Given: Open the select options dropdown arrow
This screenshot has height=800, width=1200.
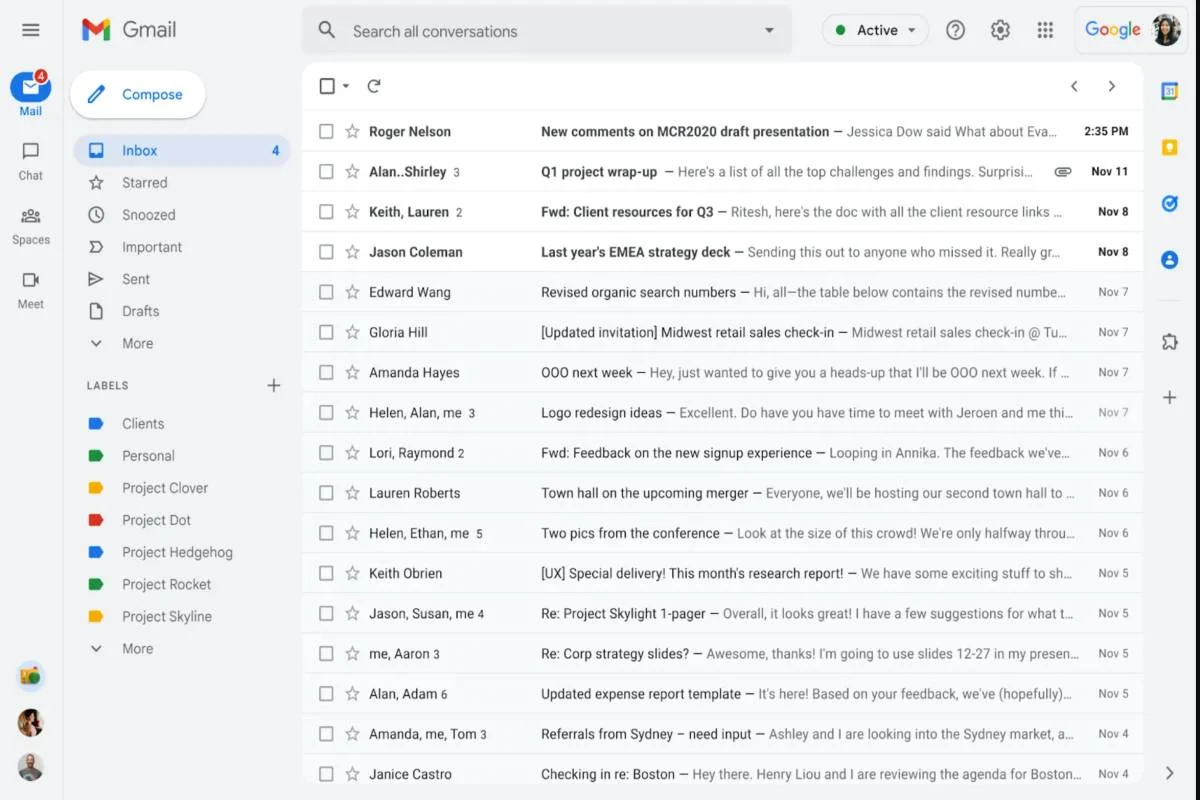Looking at the screenshot, I should click(346, 86).
